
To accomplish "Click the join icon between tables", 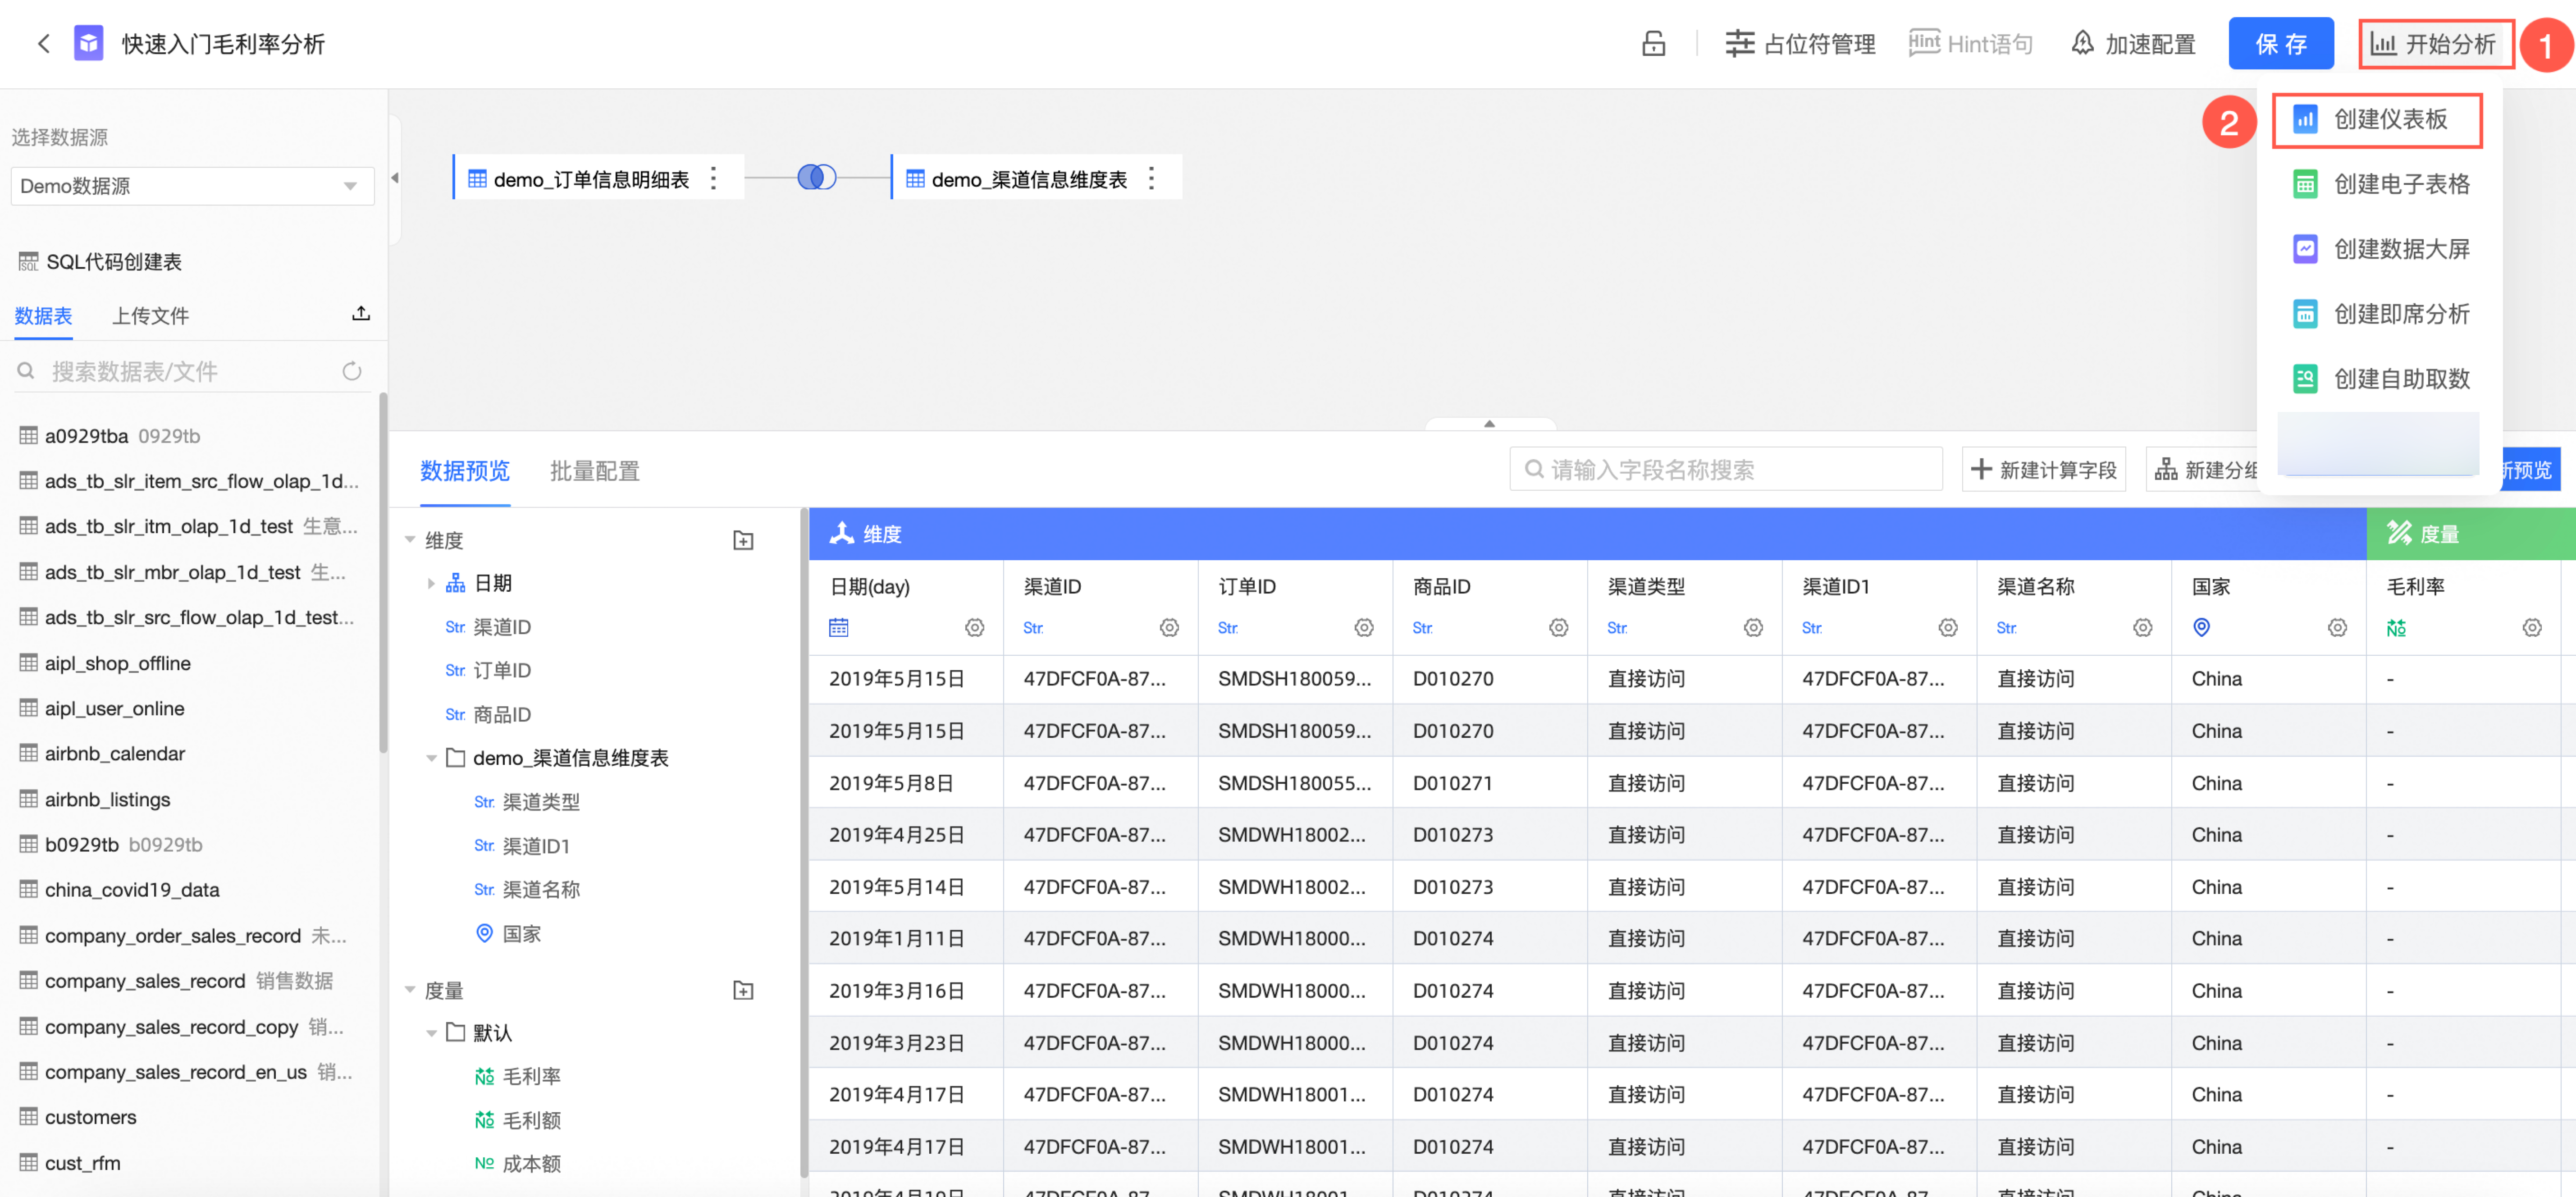I will (x=817, y=178).
